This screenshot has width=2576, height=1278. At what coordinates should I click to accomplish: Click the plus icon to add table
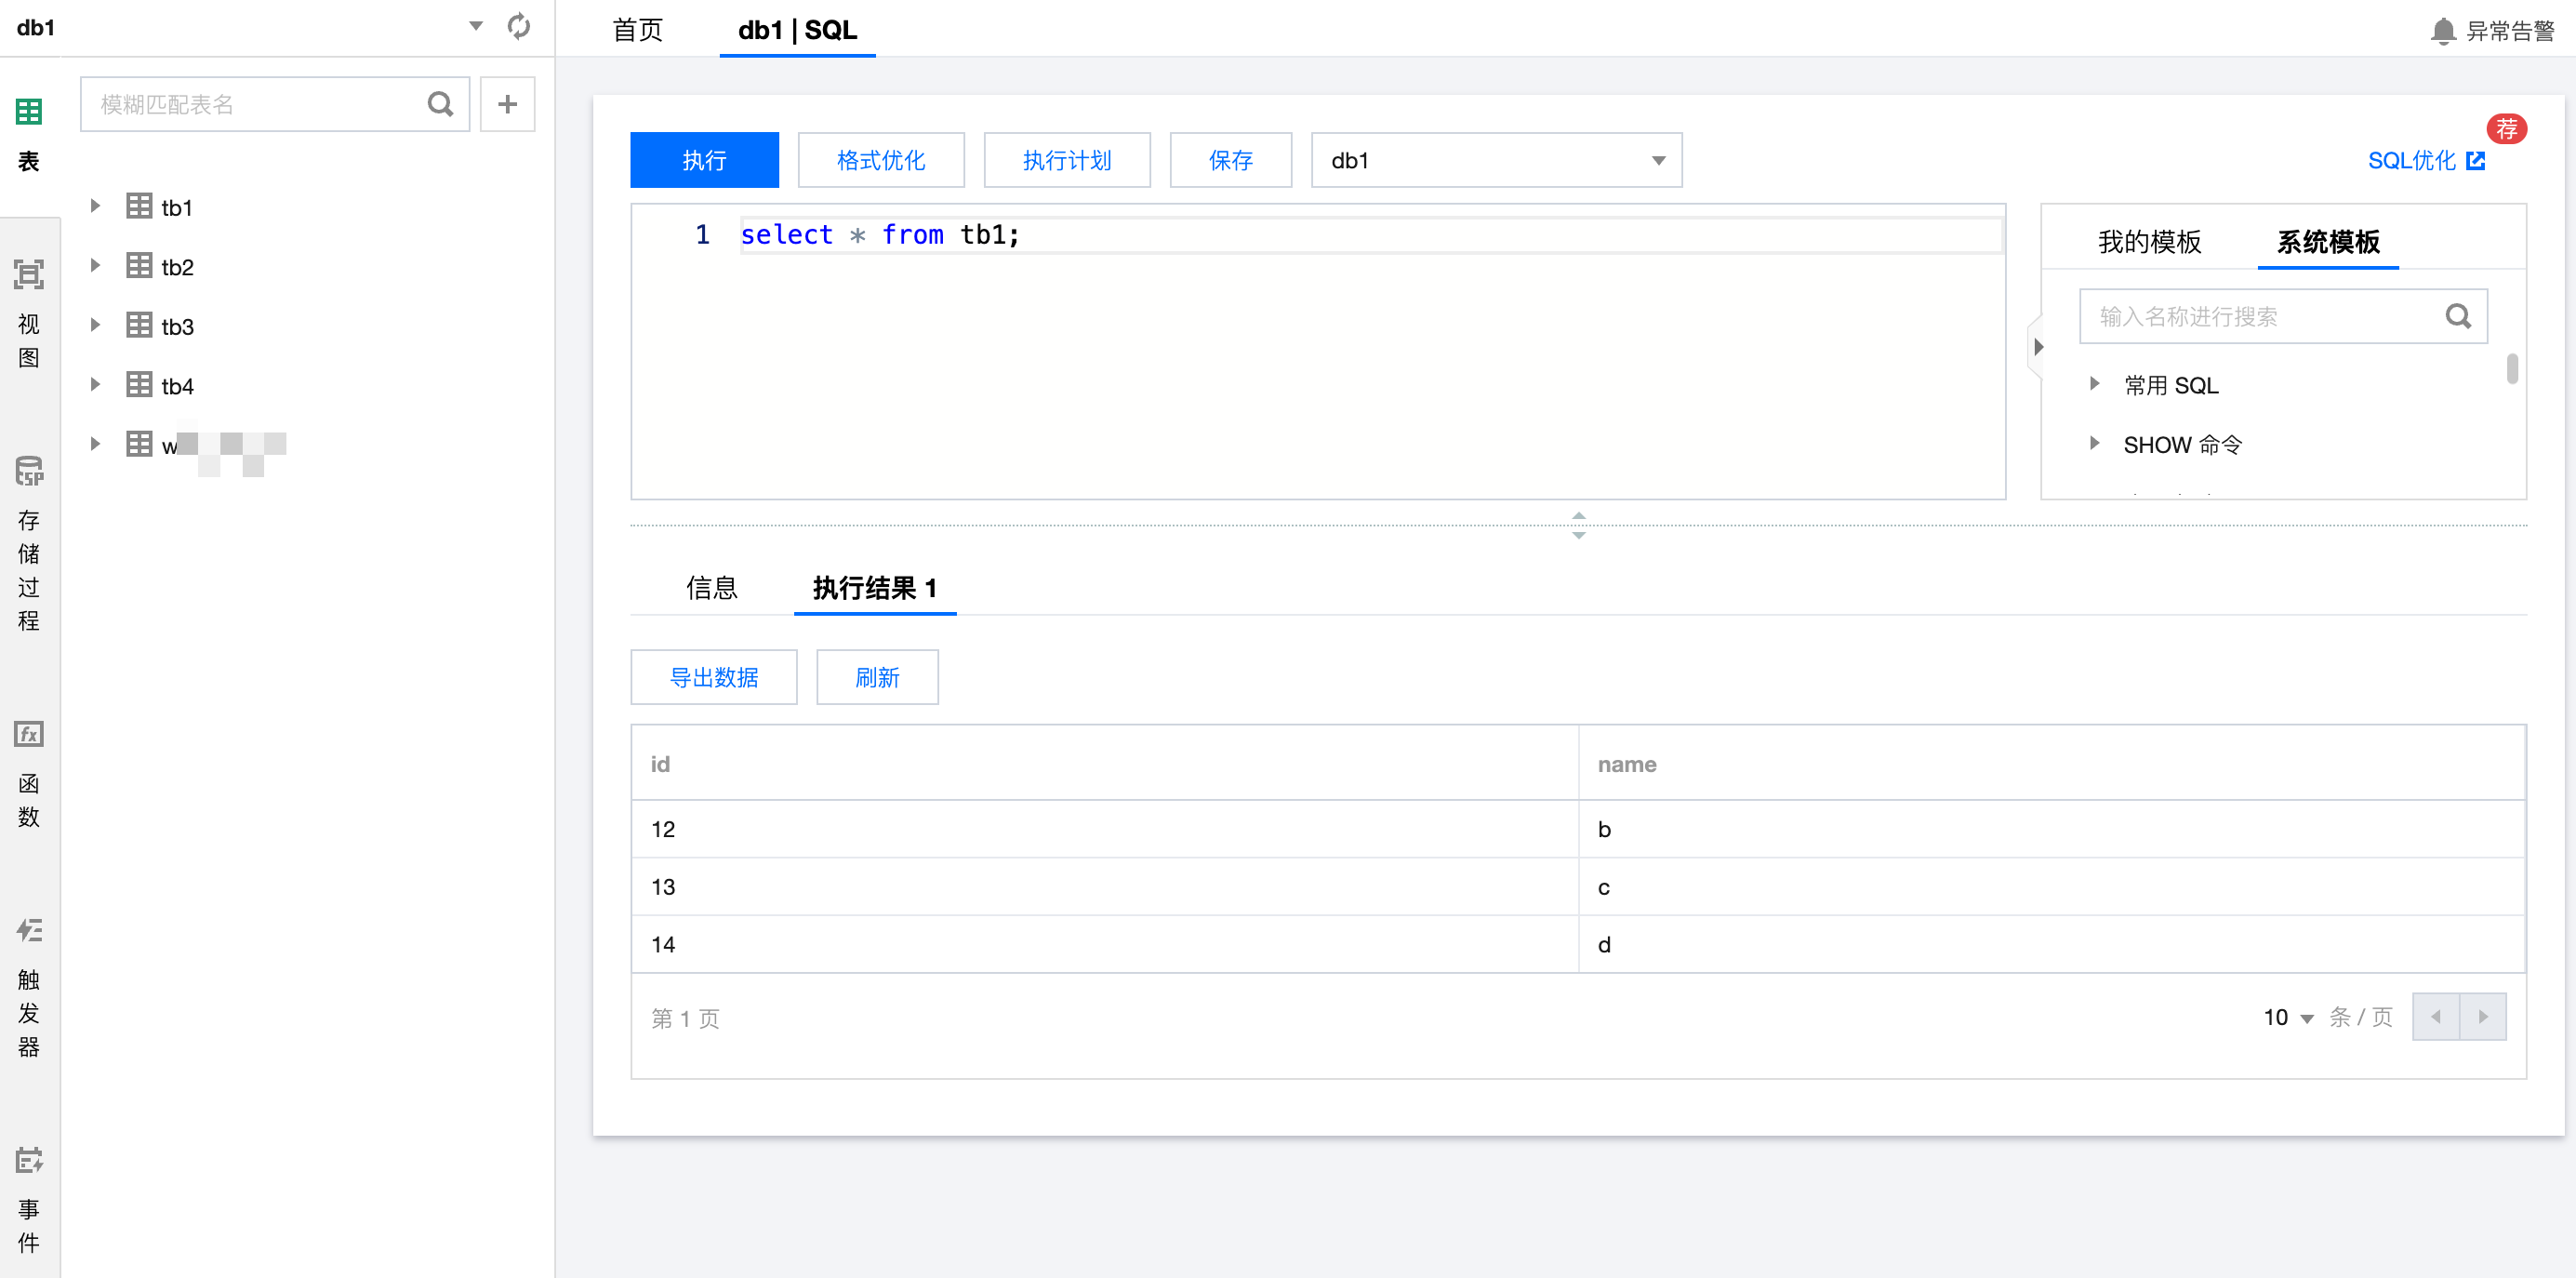click(x=507, y=104)
